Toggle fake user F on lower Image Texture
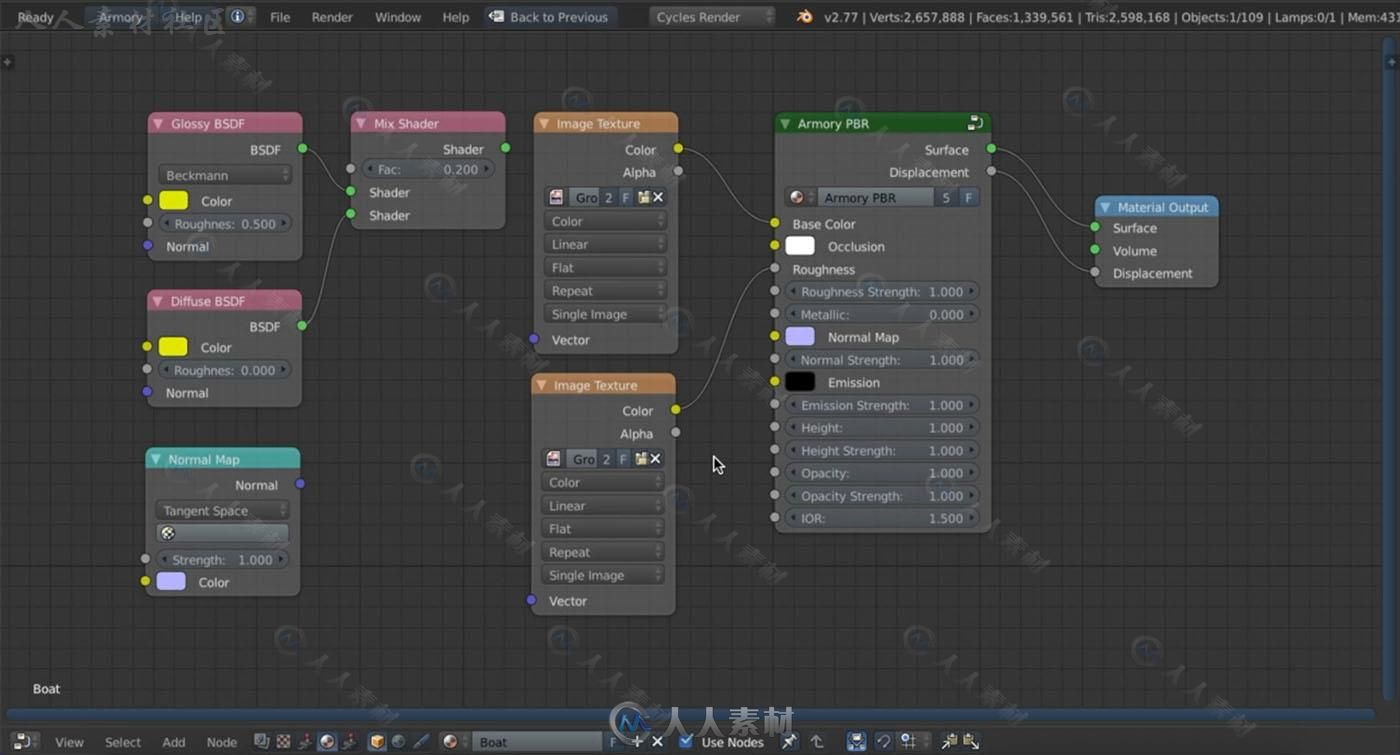The width and height of the screenshot is (1400, 755). tap(623, 458)
